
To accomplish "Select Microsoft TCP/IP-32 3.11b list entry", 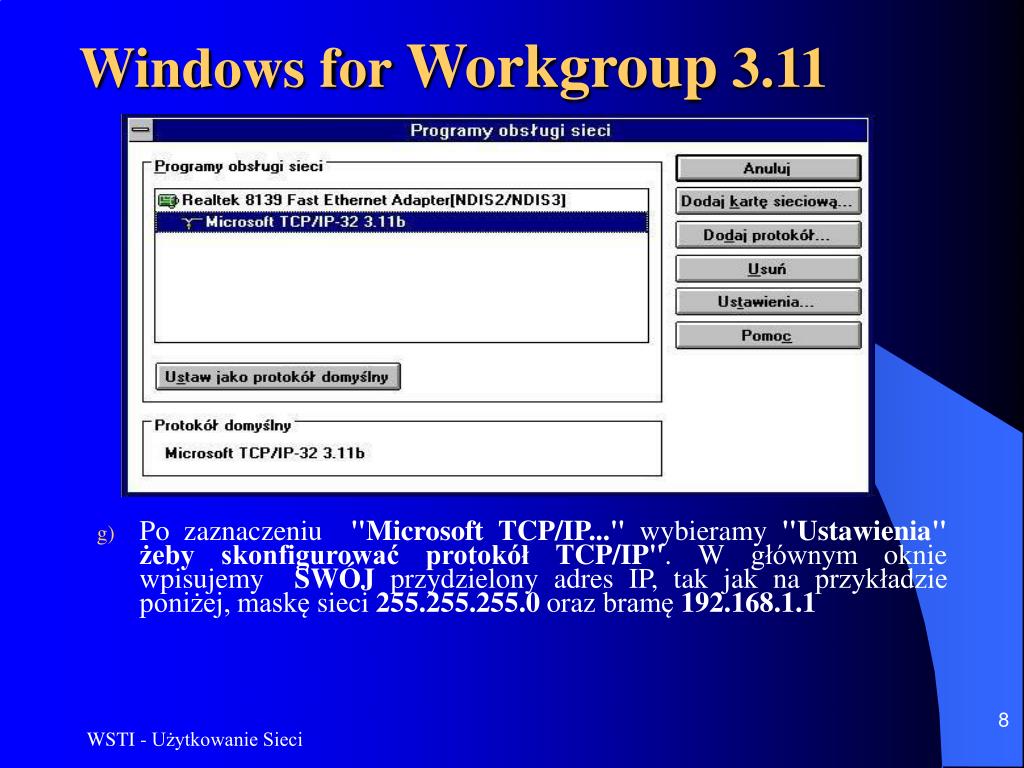I will pos(402,222).
